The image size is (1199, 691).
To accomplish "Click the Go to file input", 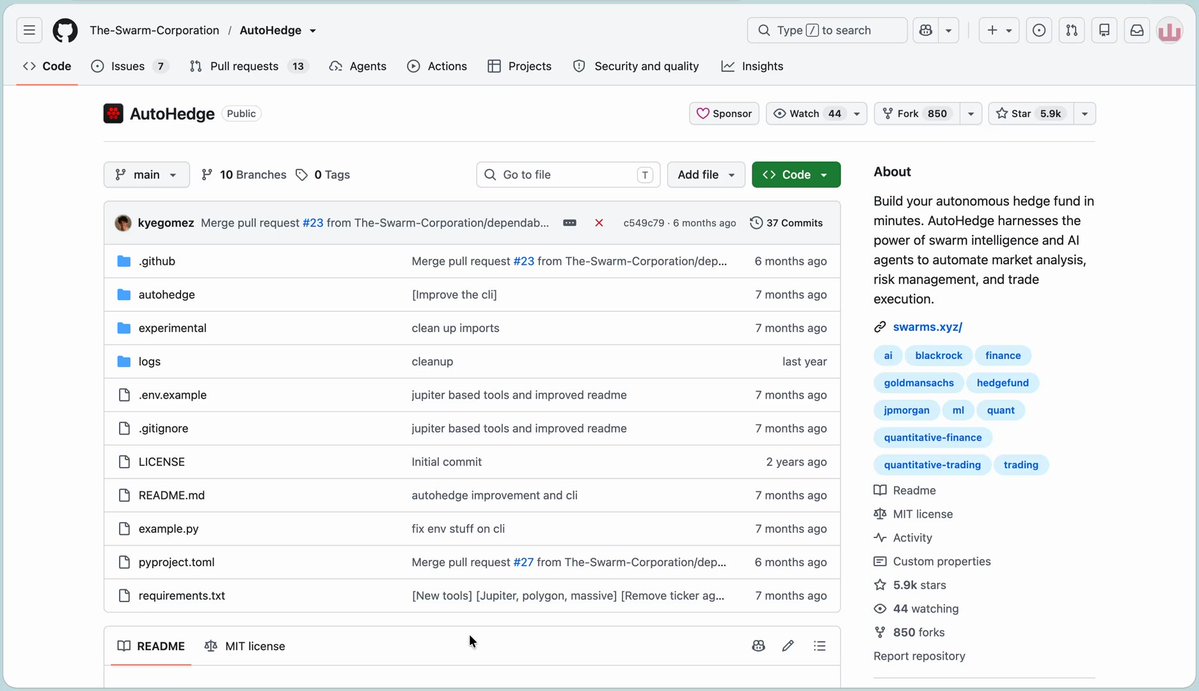I will tap(568, 175).
